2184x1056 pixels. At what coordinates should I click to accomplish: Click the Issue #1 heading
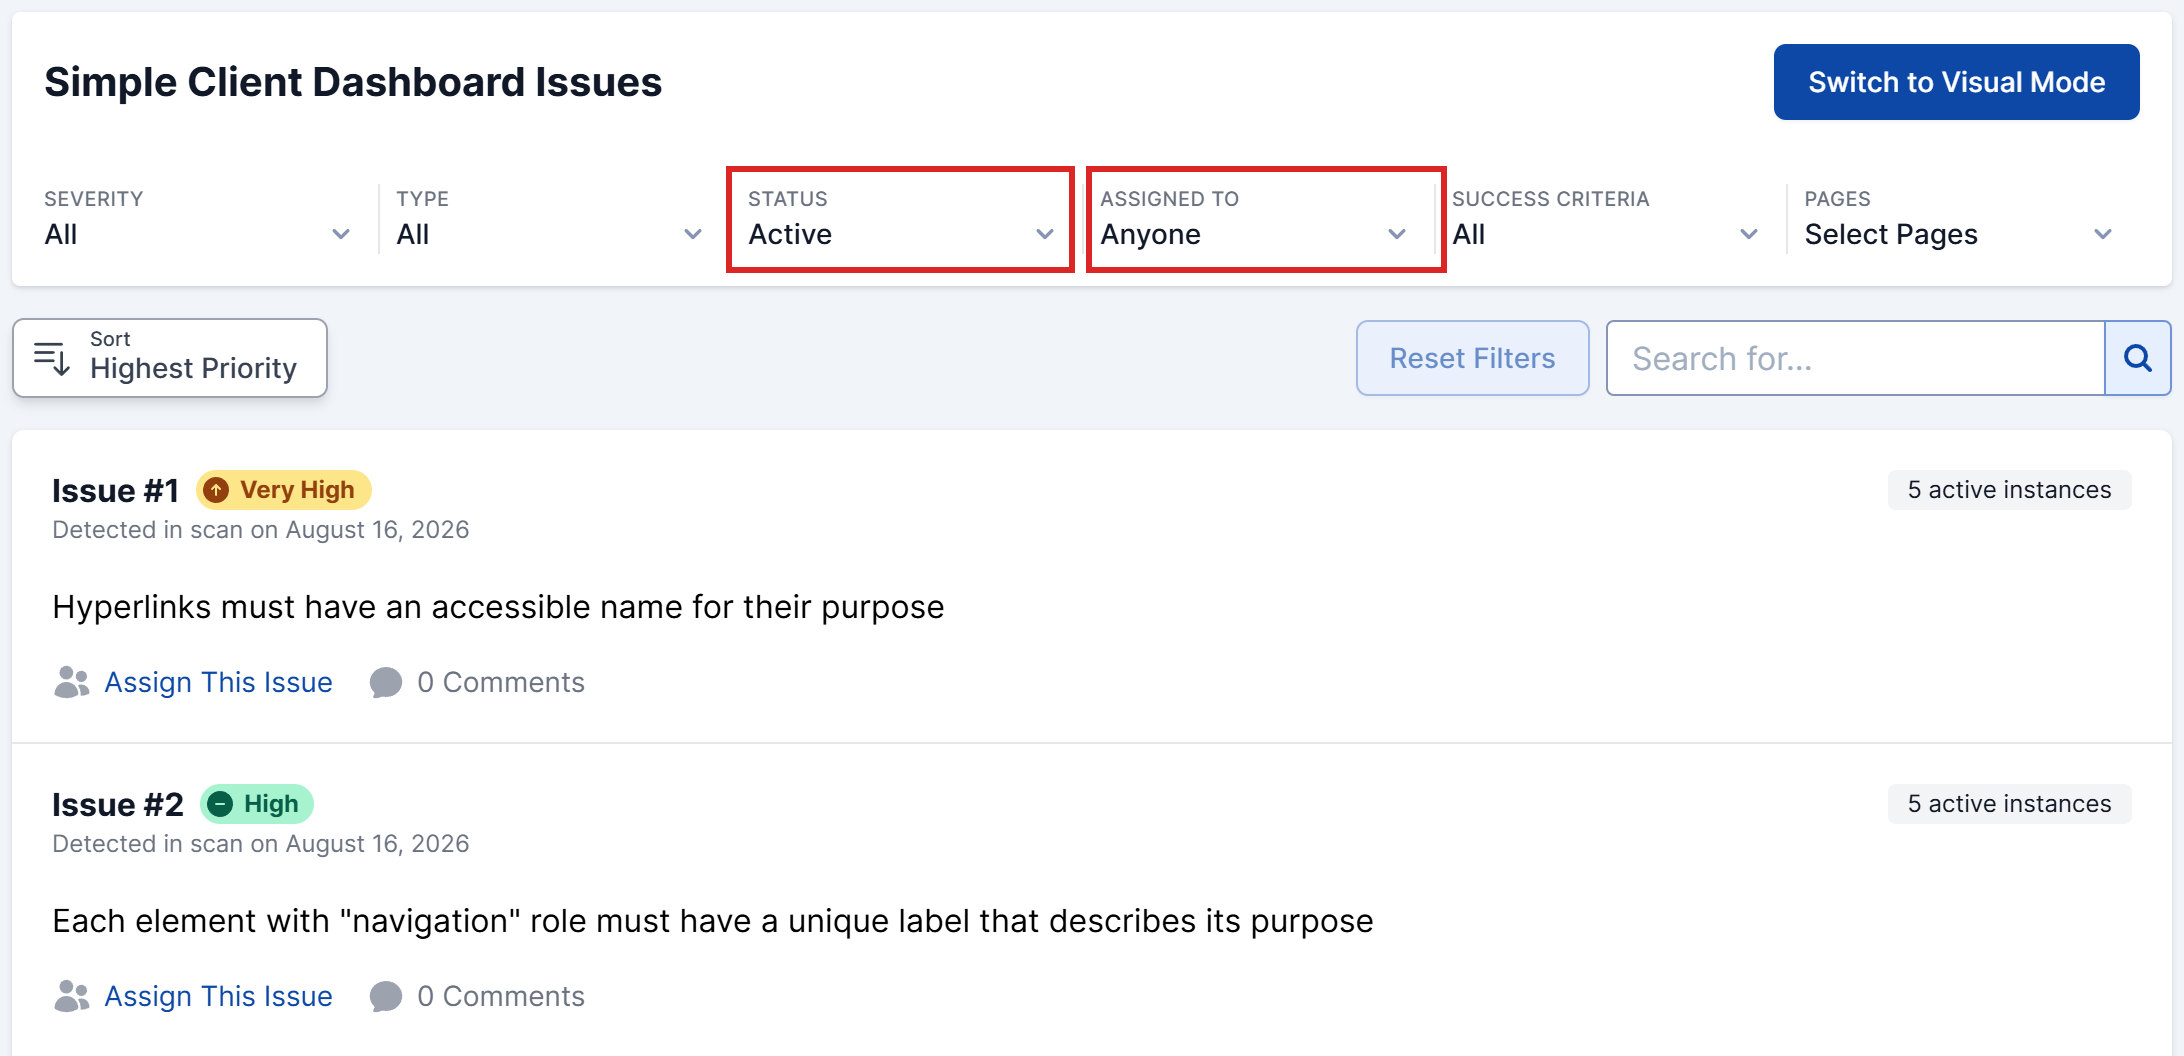click(x=115, y=490)
